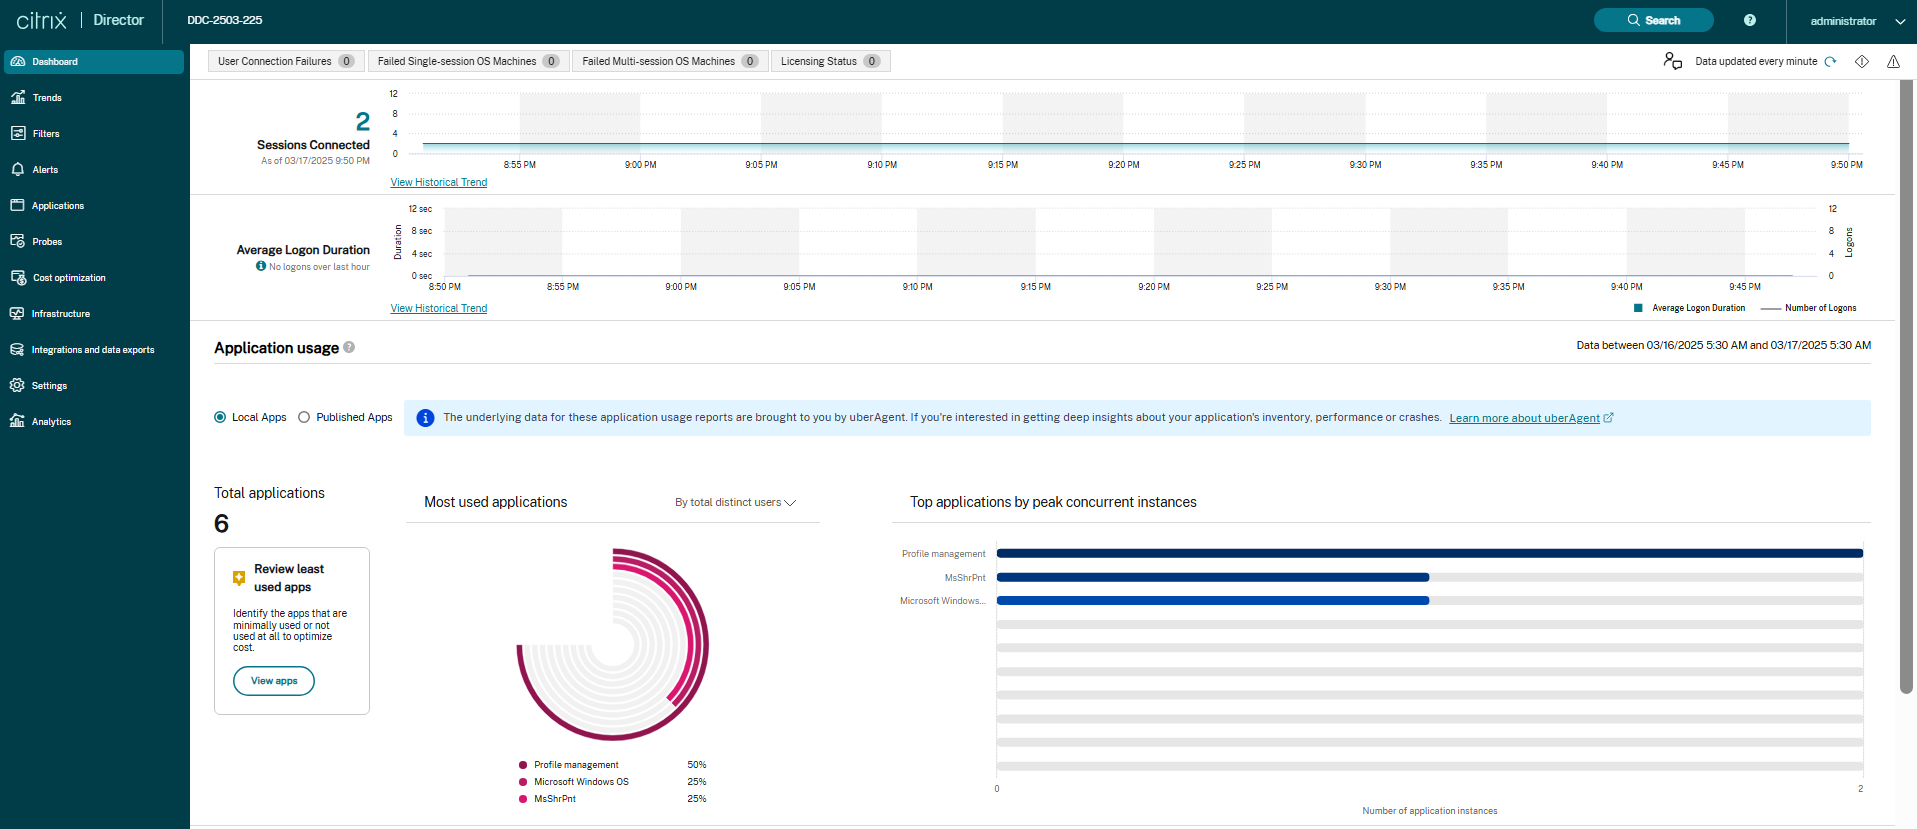Go to Cost optimization in sidebar
The width and height of the screenshot is (1917, 829).
coord(69,278)
